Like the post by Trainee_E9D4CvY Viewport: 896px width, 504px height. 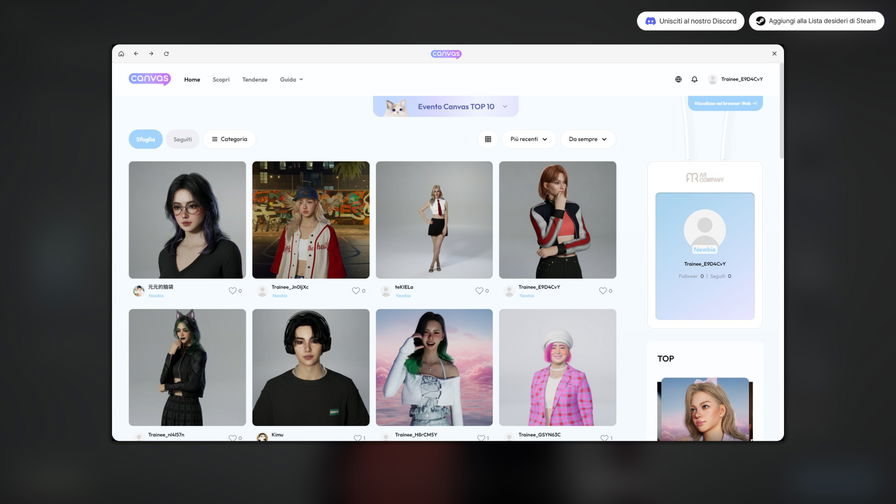coord(603,291)
